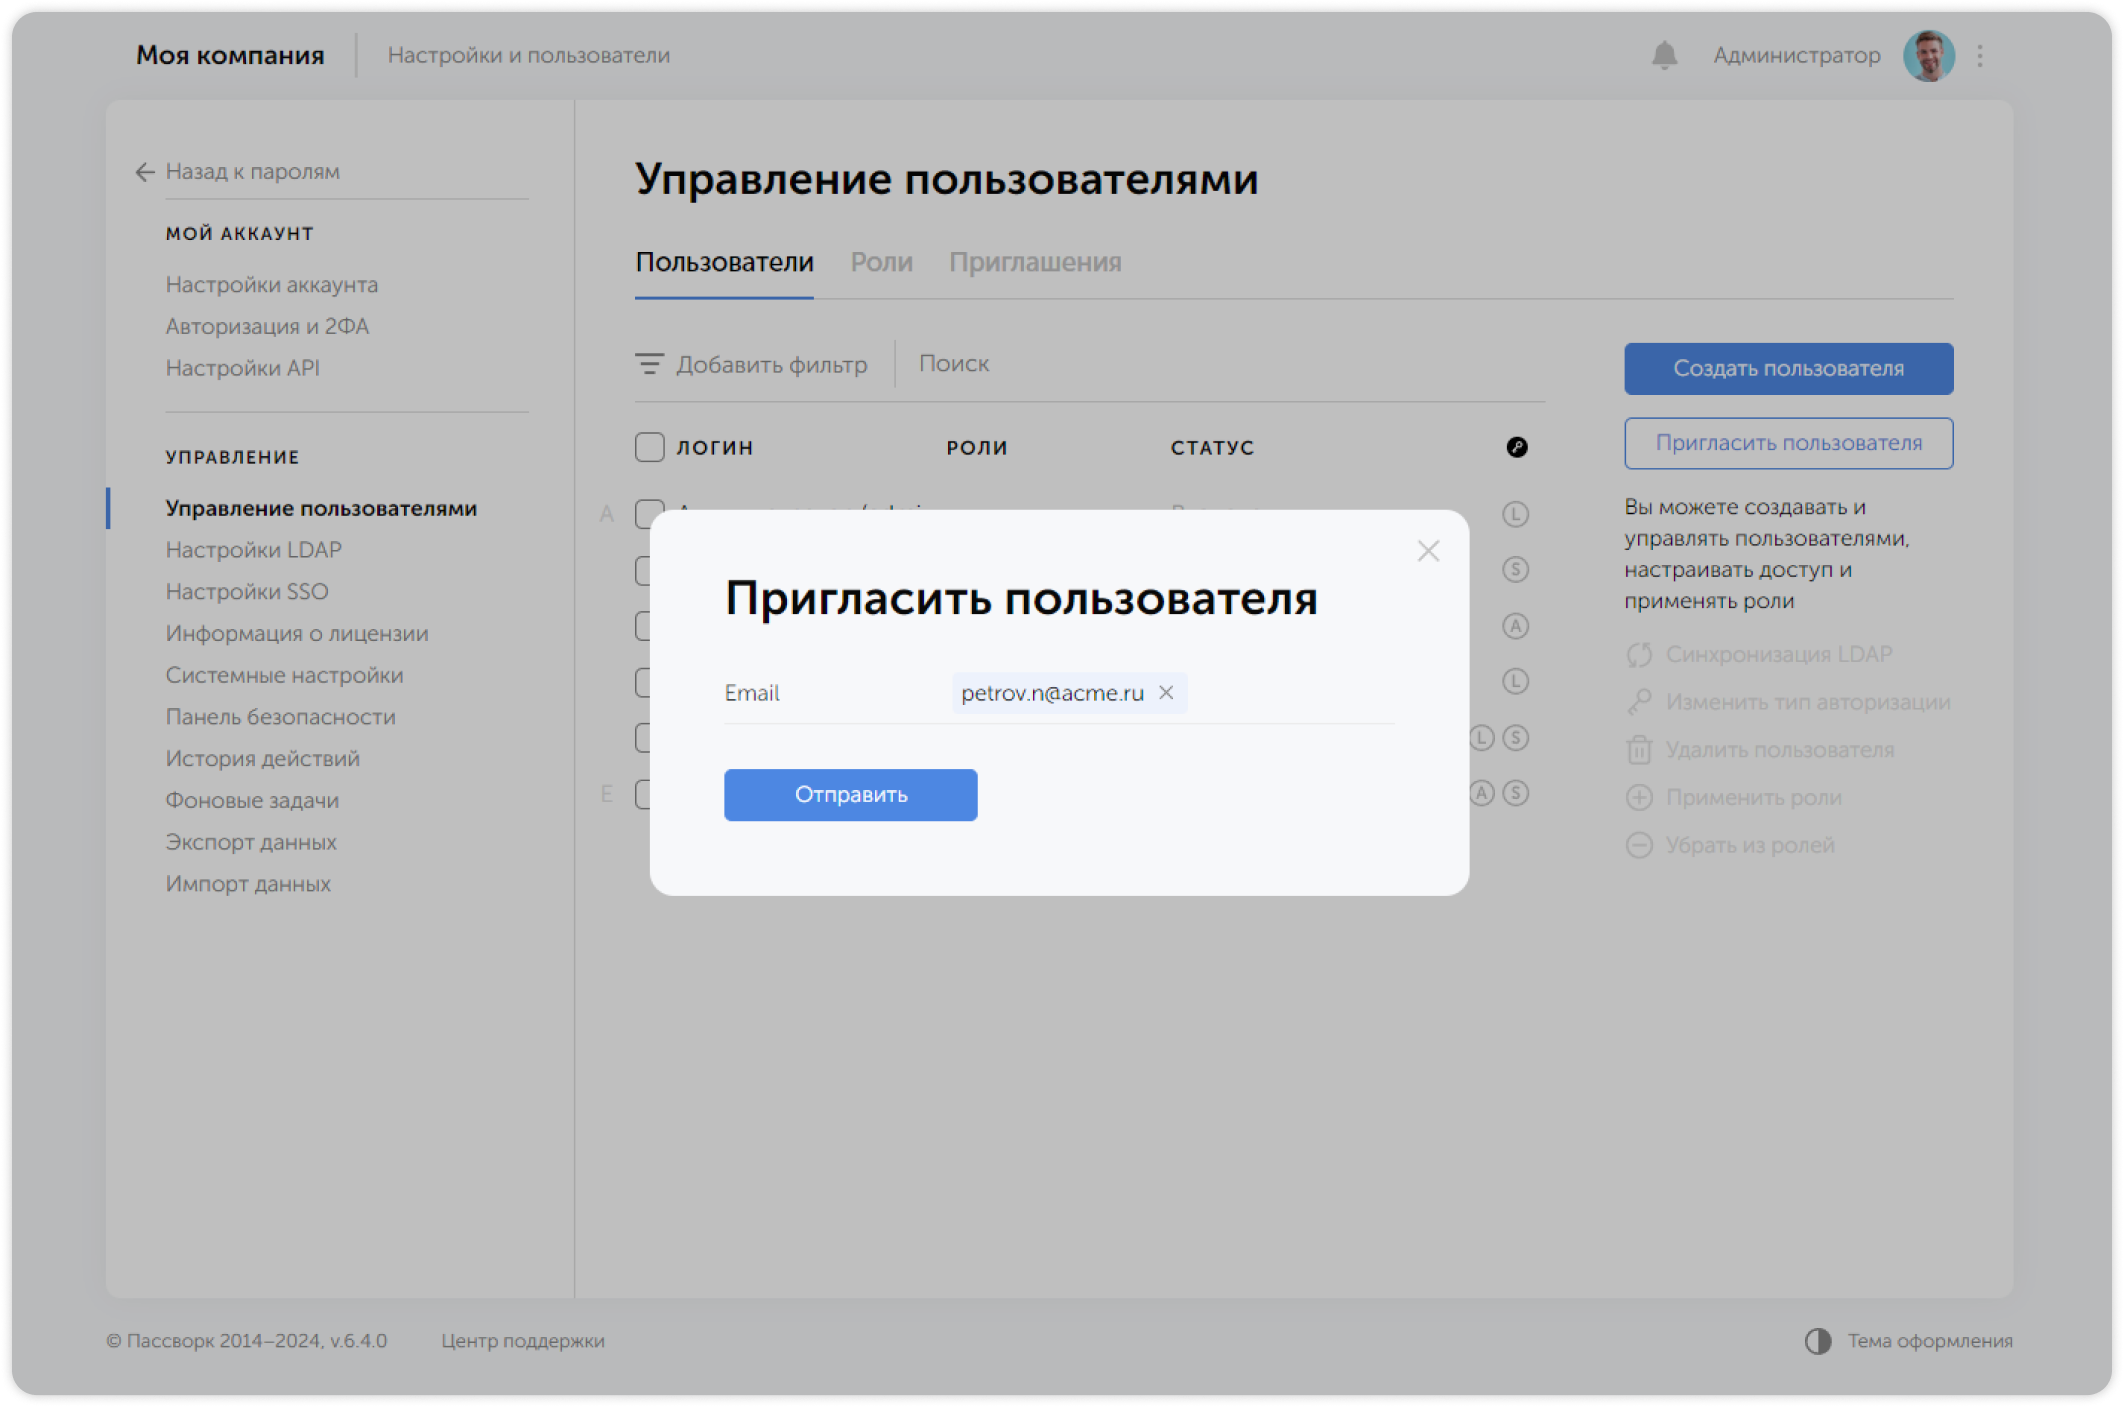This screenshot has width=2124, height=1408.
Task: Click the filter icon beside Добавить фильтр
Action: (650, 364)
